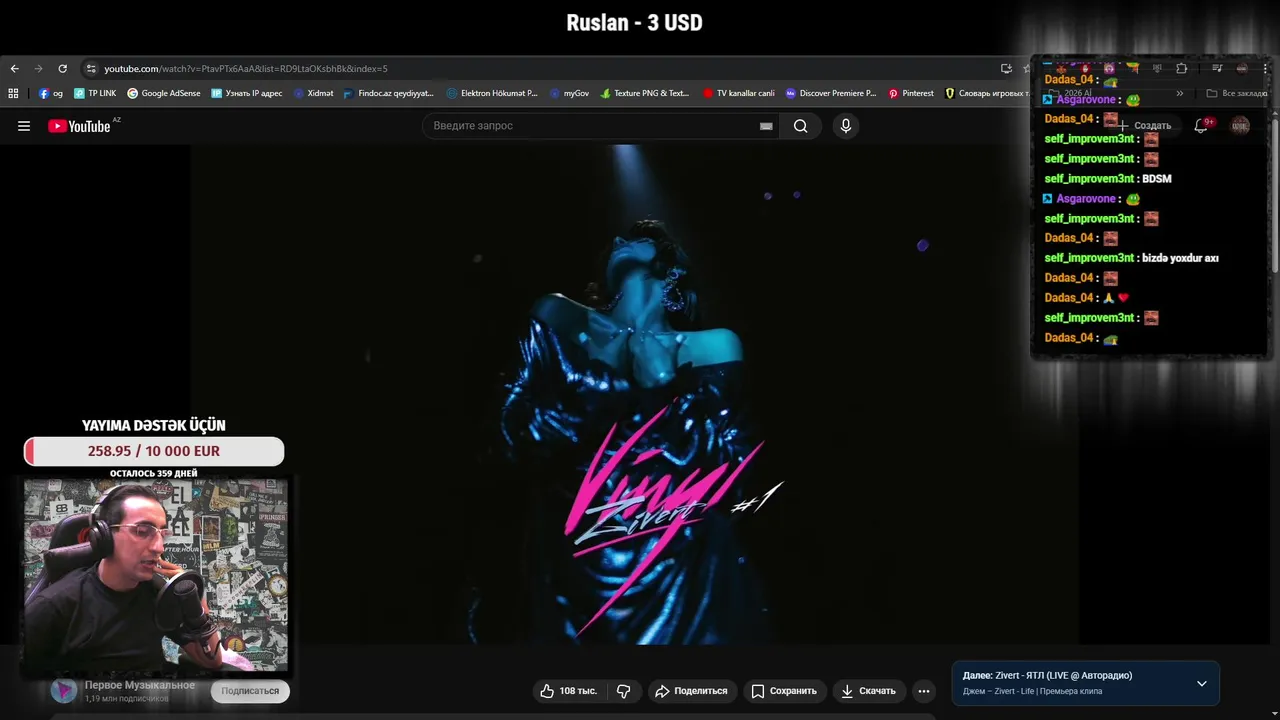Dislike the video

[x=623, y=691]
